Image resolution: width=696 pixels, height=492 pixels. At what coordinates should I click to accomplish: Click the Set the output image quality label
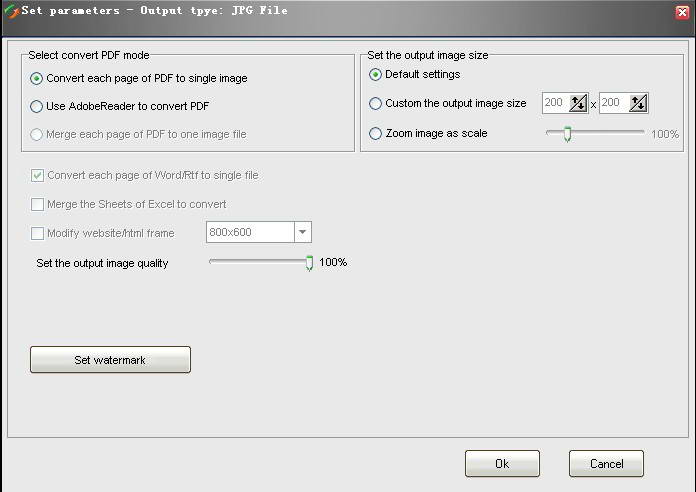(102, 263)
